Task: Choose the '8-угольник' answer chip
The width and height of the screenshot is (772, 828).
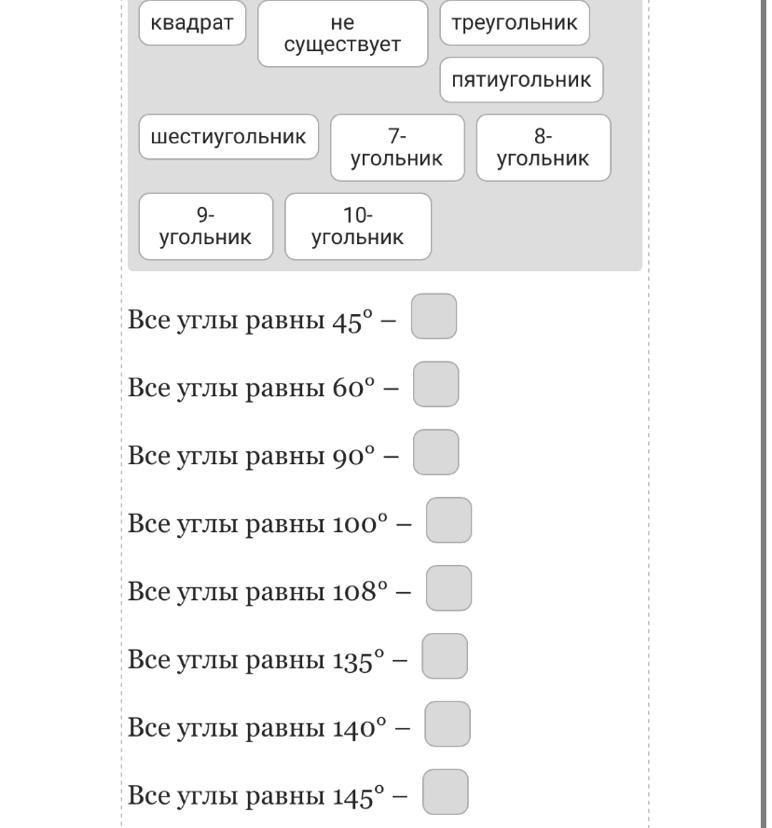Action: [543, 148]
